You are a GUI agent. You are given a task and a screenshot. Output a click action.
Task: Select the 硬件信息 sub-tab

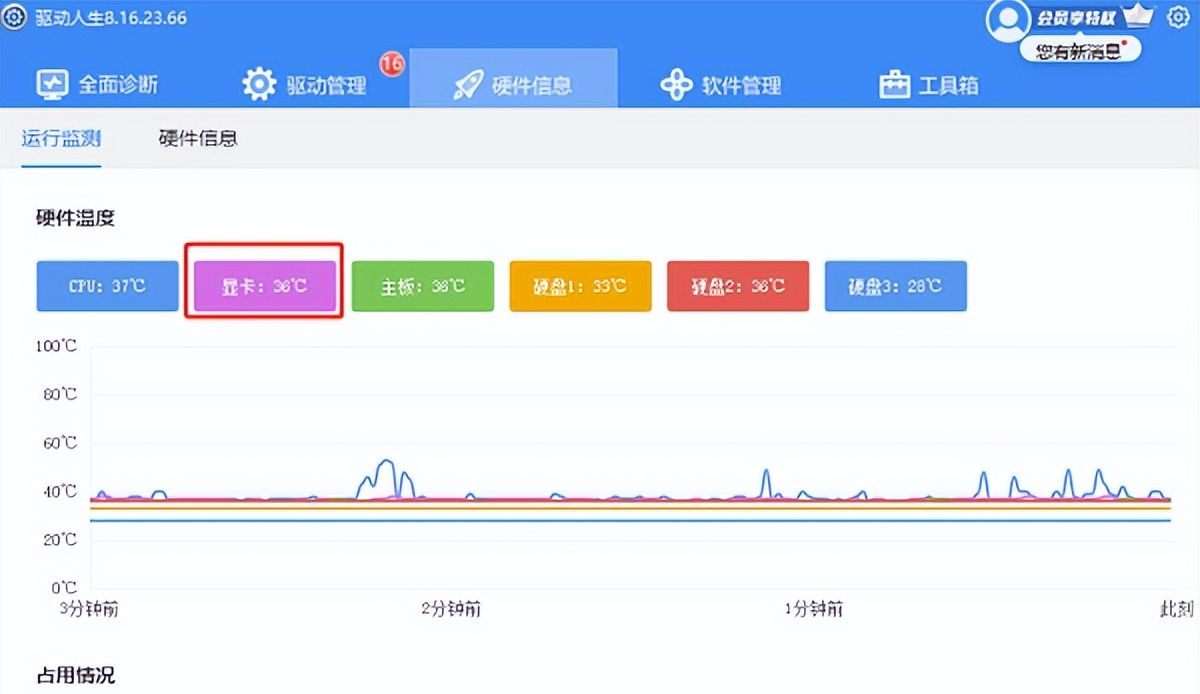click(198, 138)
